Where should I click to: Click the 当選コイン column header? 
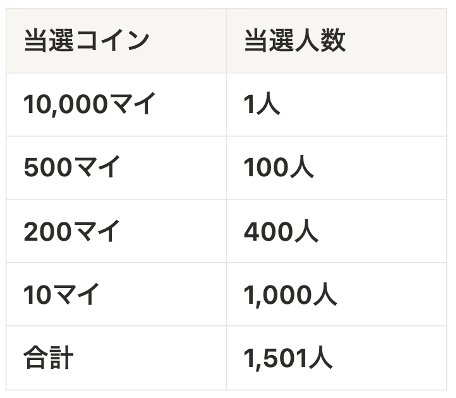(116, 41)
